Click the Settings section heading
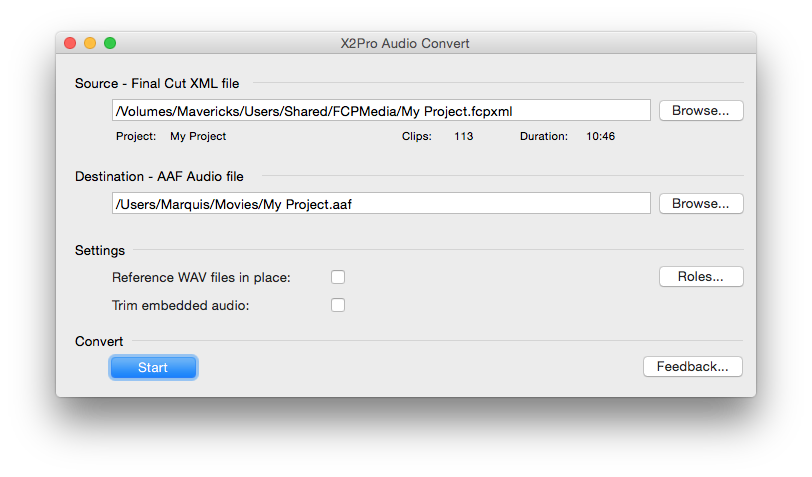The height and width of the screenshot is (477, 812). [x=100, y=250]
